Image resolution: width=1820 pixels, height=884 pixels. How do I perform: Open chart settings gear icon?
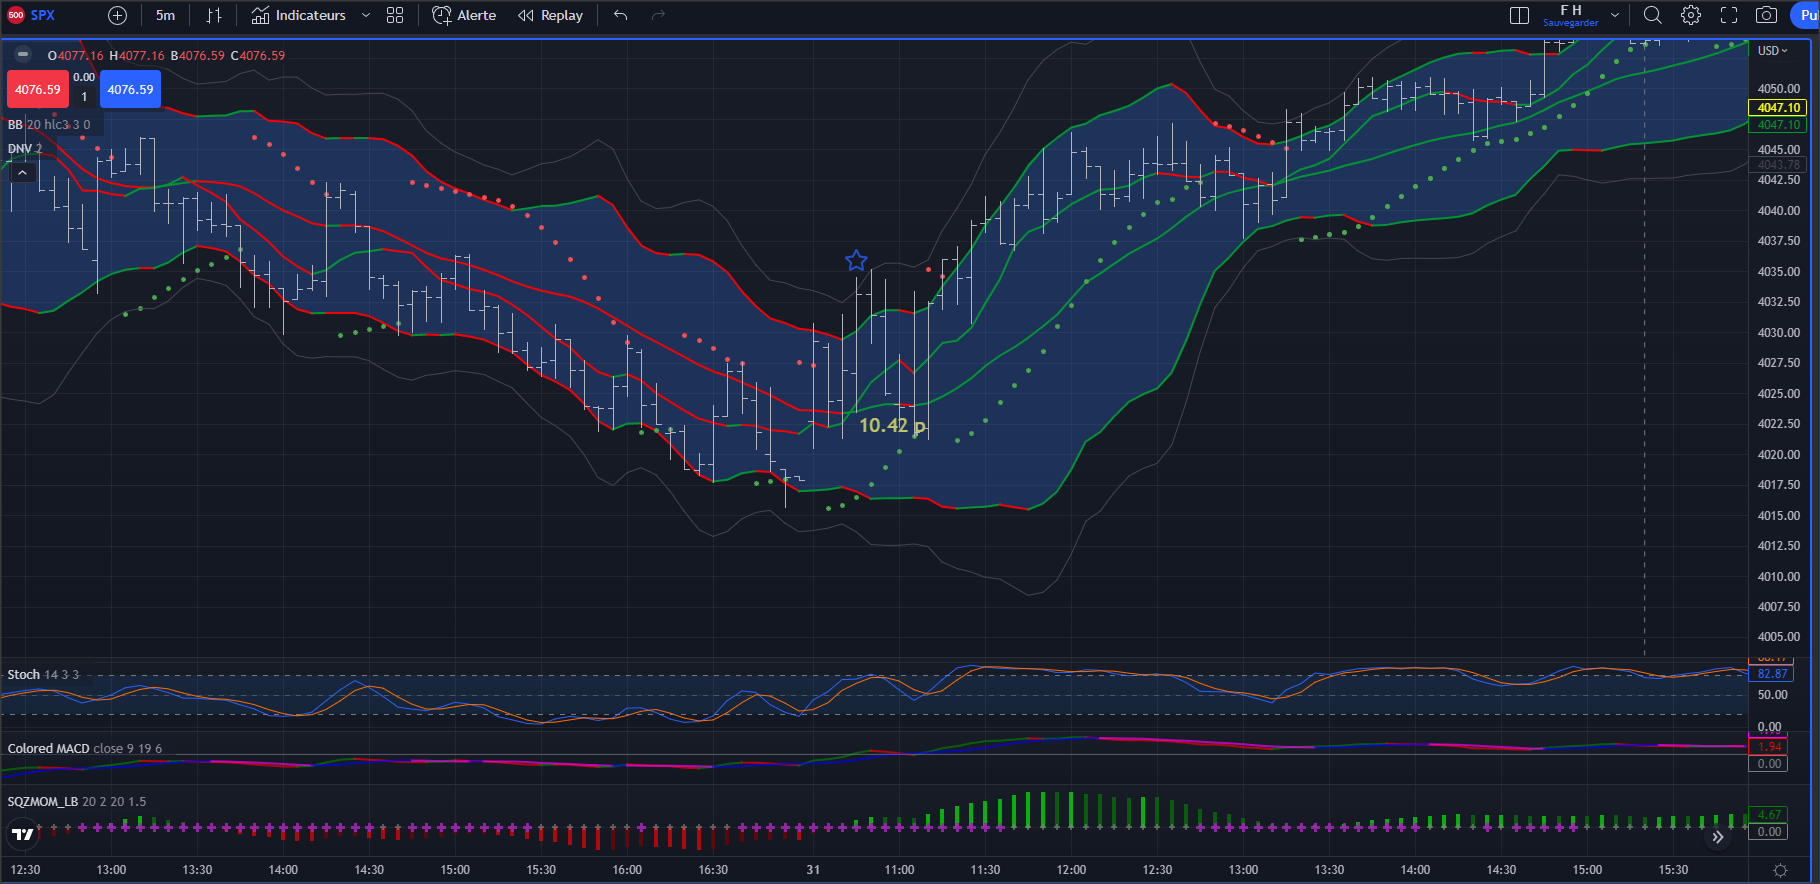click(x=1691, y=15)
